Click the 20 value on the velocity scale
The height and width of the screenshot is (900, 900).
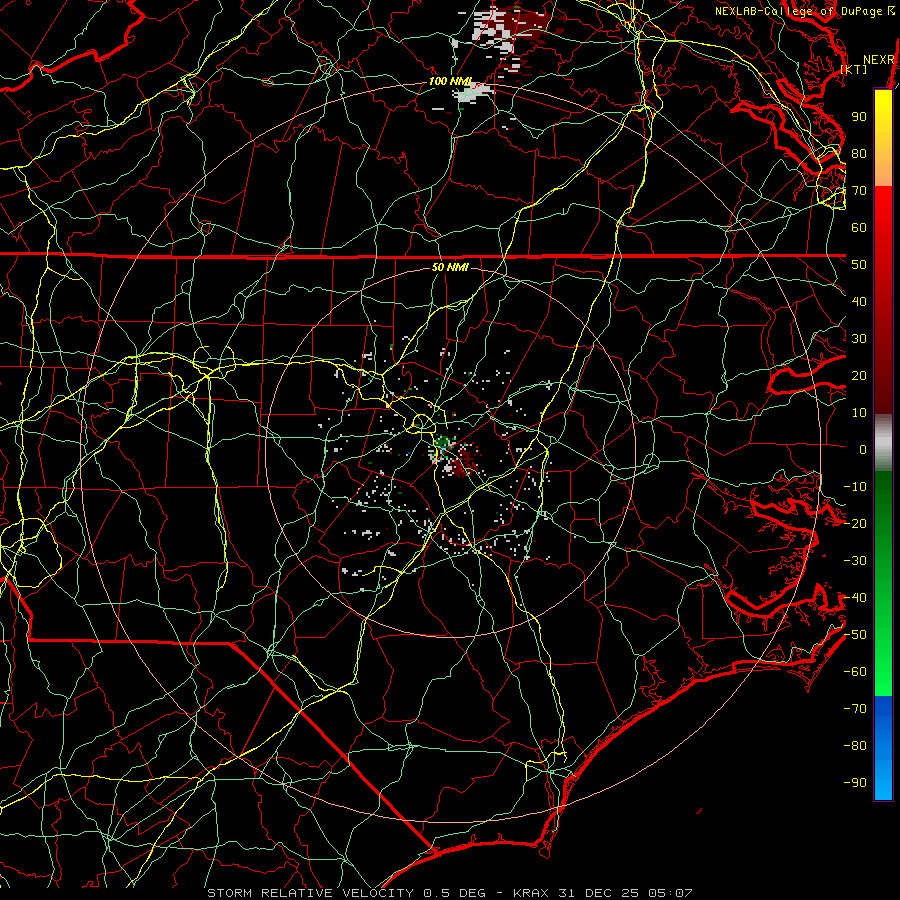coord(859,376)
